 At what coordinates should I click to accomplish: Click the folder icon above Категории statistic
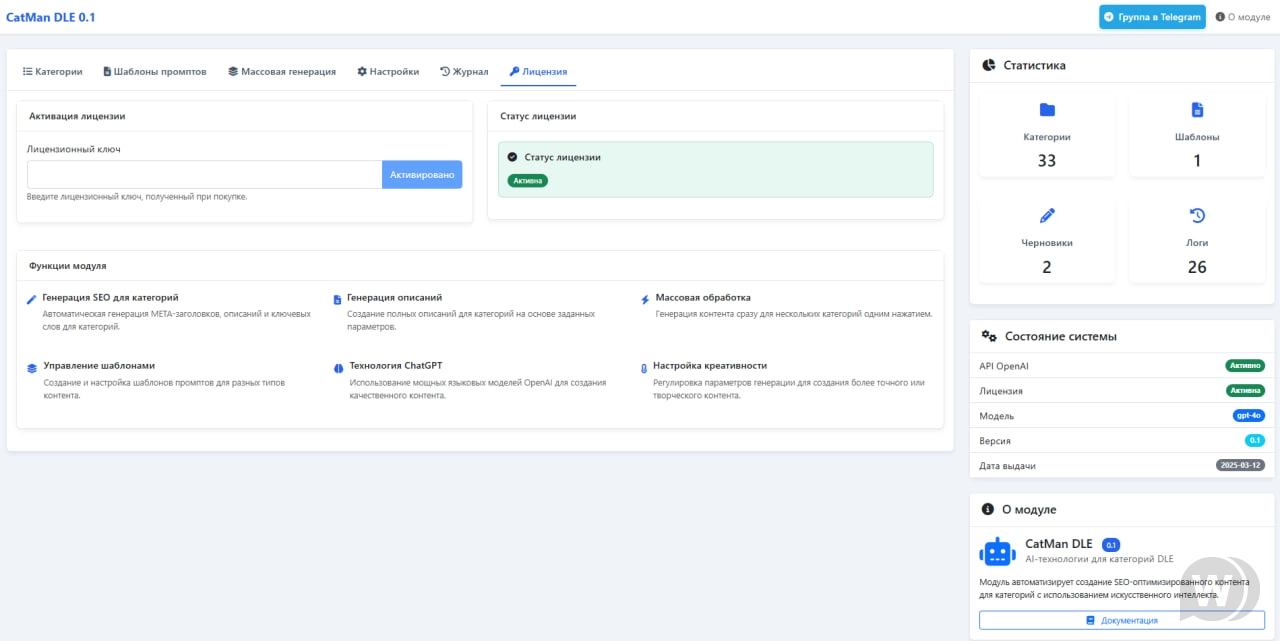coord(1047,110)
